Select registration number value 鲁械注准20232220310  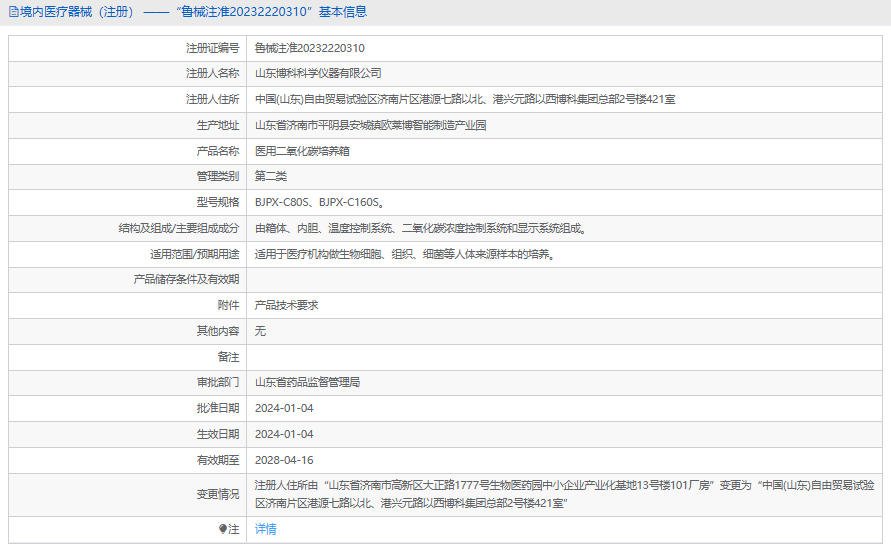click(x=310, y=48)
